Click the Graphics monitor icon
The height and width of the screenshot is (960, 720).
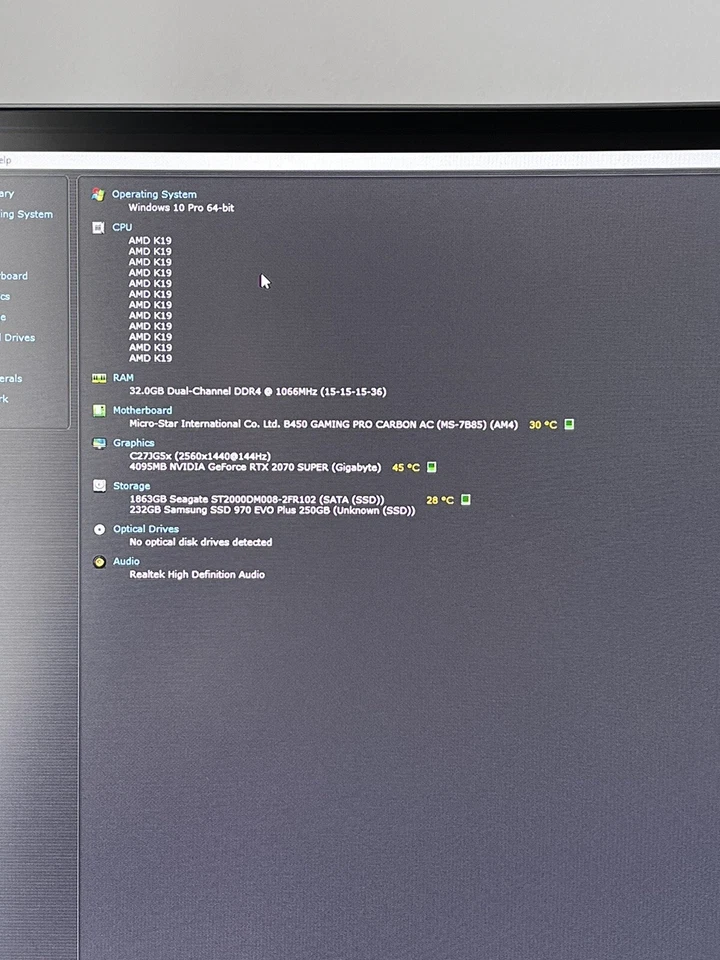pyautogui.click(x=99, y=443)
